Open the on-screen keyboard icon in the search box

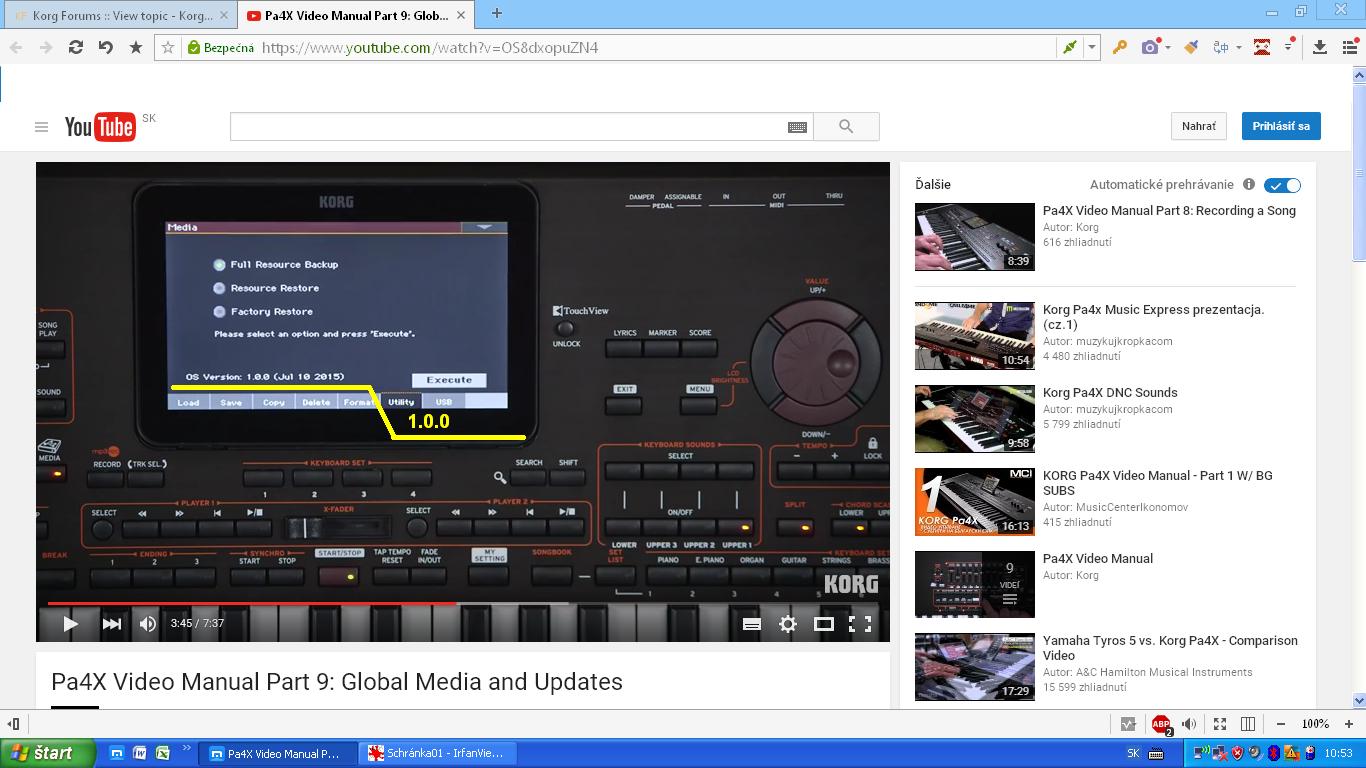(x=797, y=127)
